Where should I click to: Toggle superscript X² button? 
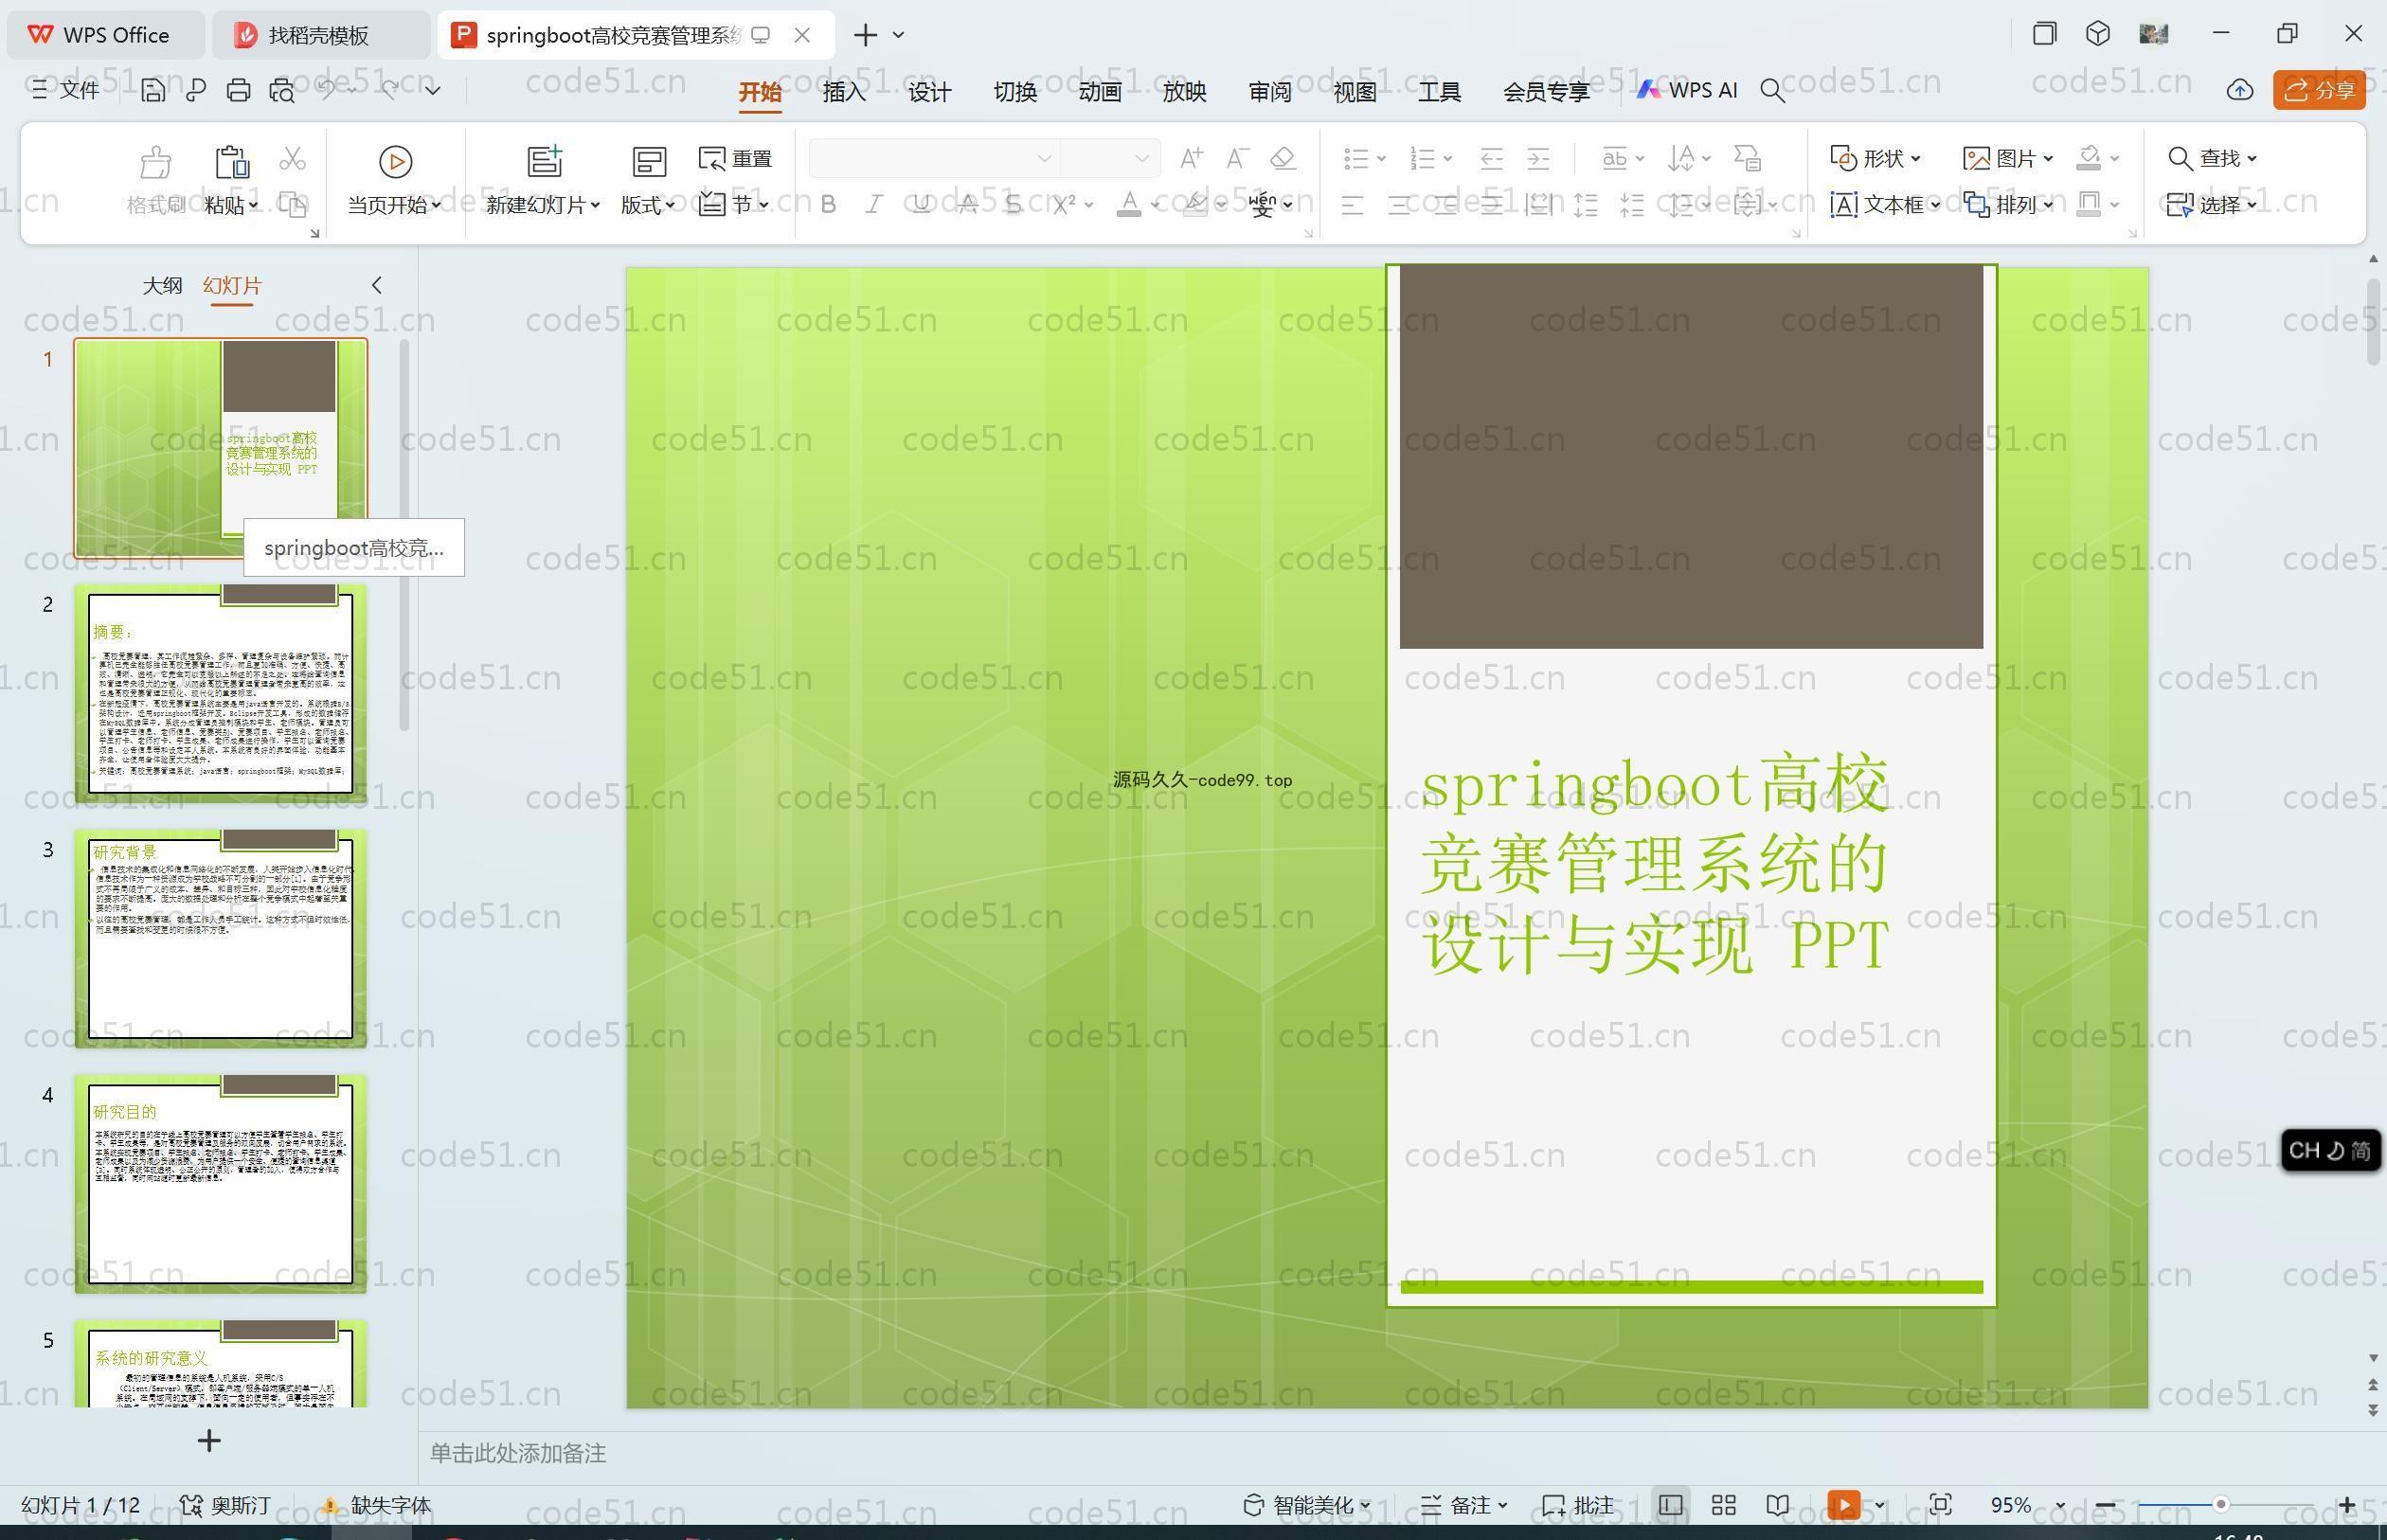[x=1064, y=205]
